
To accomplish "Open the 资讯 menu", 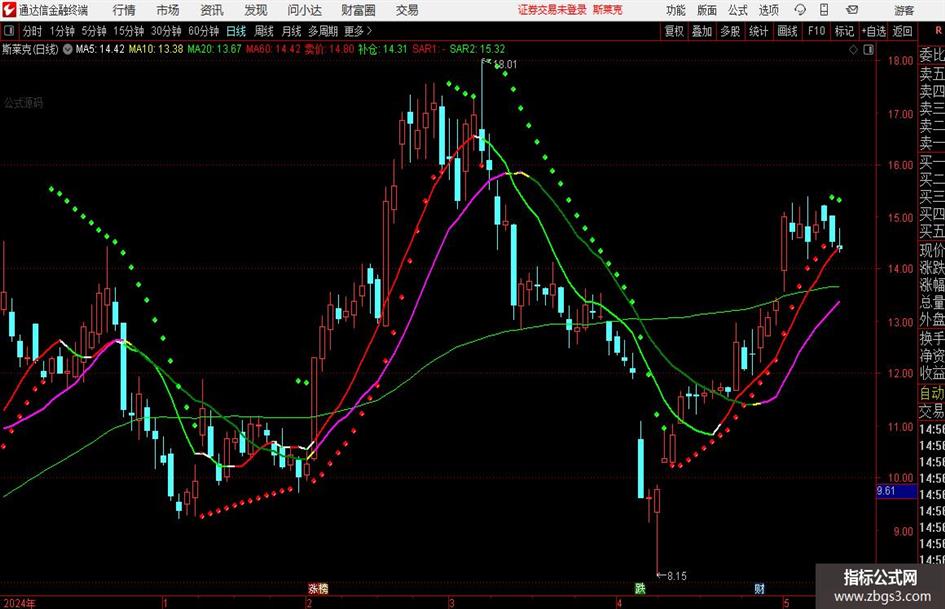I will (212, 10).
